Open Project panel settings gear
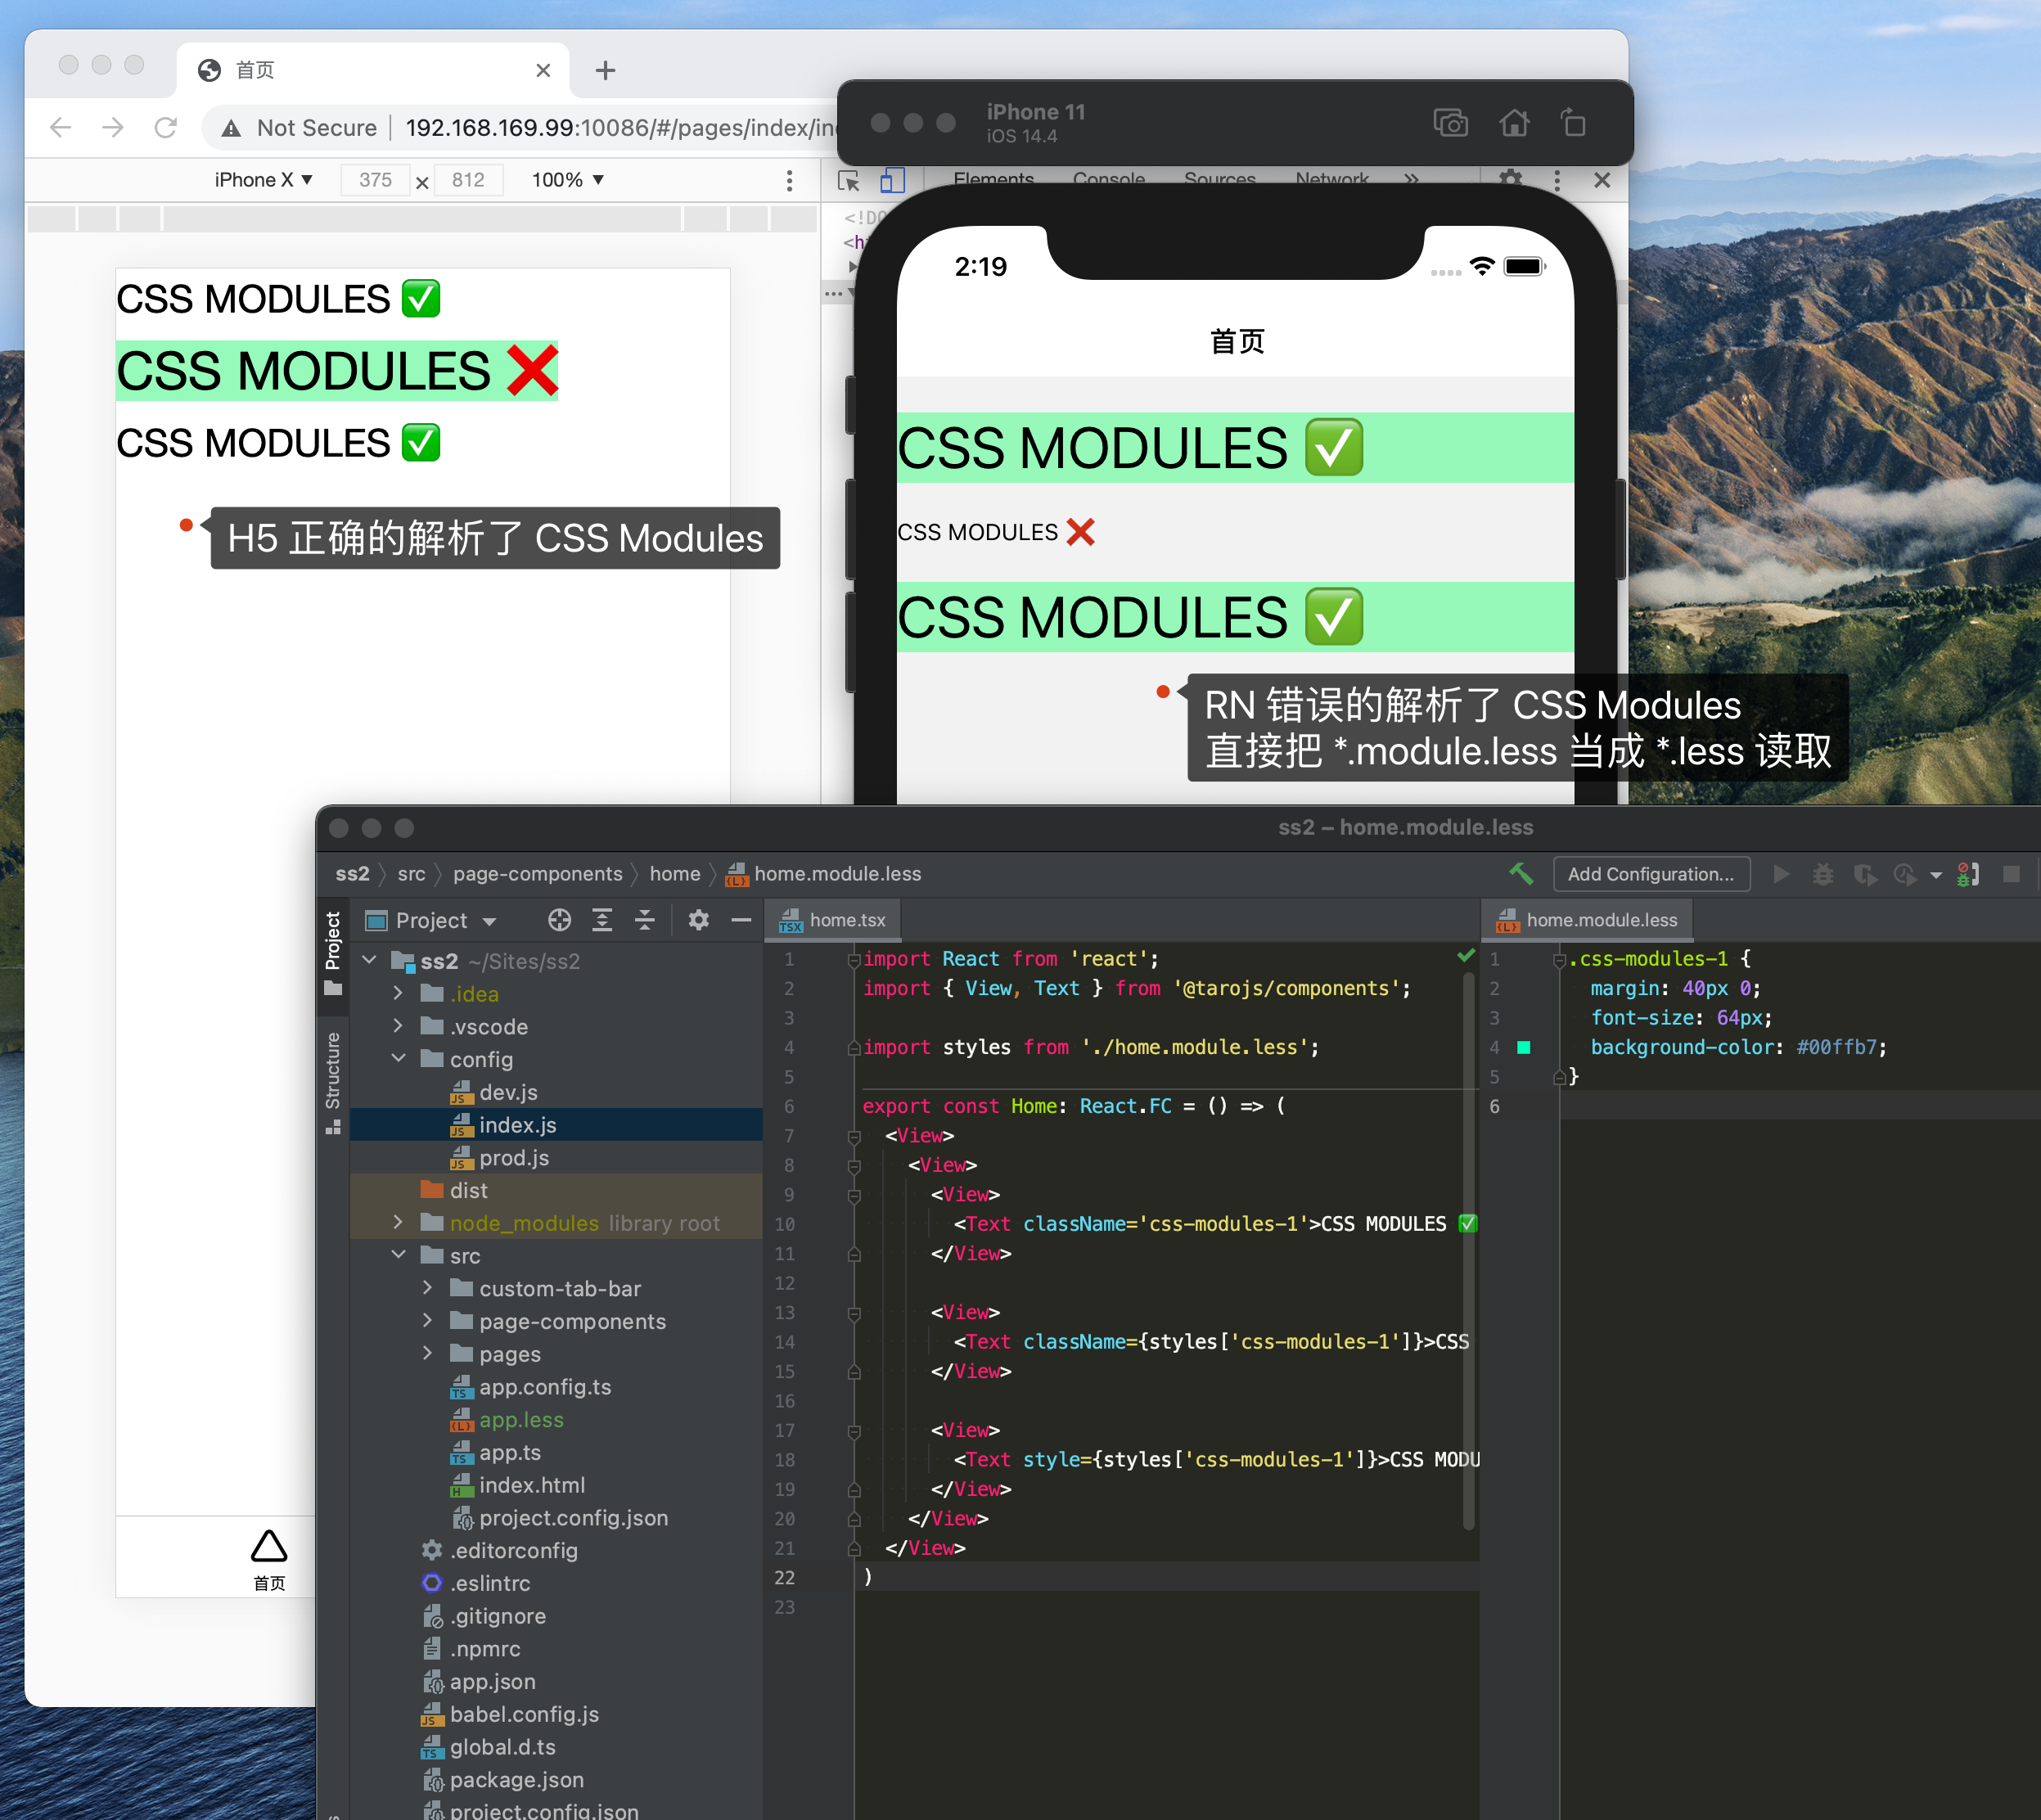Image resolution: width=2041 pixels, height=1820 pixels. click(698, 920)
